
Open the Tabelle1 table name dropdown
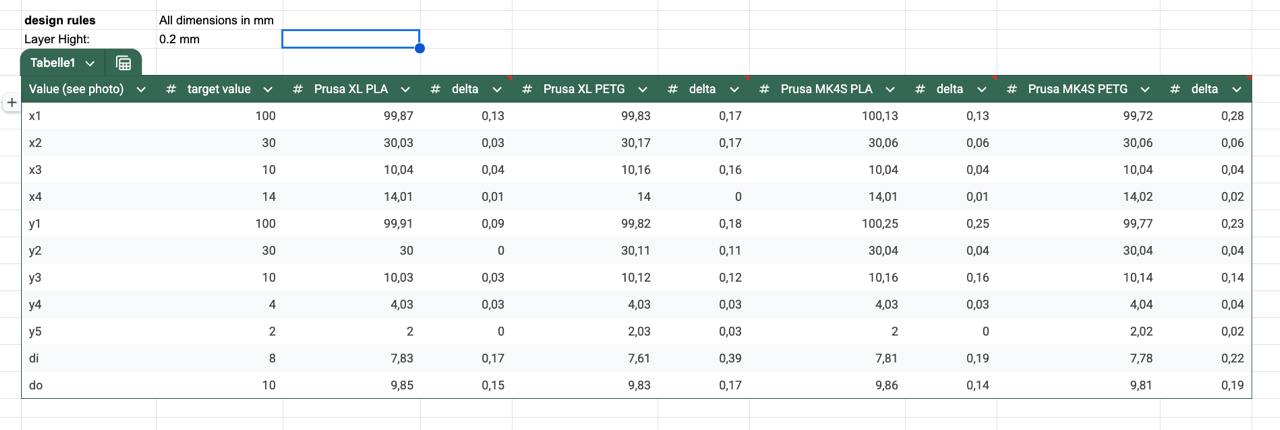[x=90, y=63]
